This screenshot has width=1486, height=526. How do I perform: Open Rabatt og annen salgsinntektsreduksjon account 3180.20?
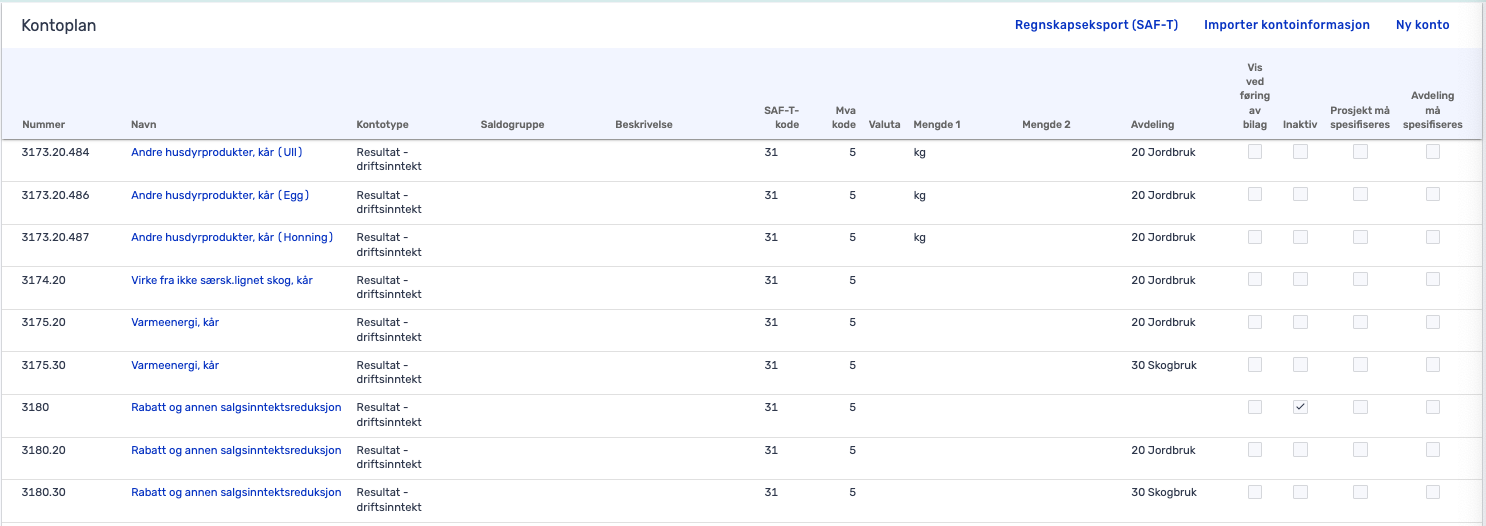tap(236, 450)
